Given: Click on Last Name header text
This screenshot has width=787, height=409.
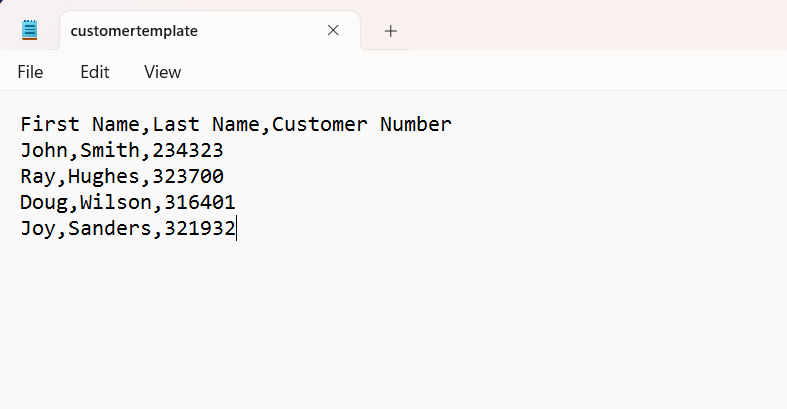Looking at the screenshot, I should 206,124.
